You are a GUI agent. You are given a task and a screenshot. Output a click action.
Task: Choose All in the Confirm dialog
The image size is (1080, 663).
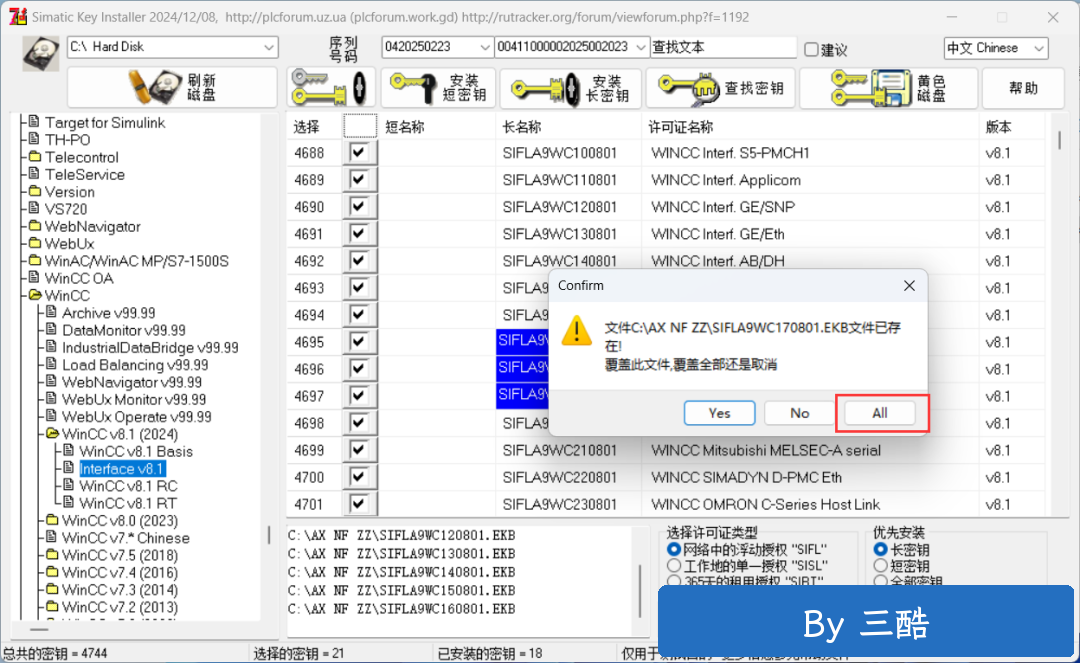(x=880, y=412)
